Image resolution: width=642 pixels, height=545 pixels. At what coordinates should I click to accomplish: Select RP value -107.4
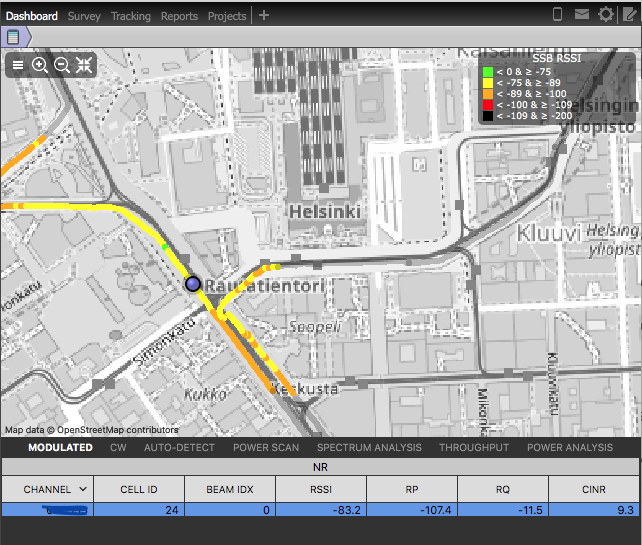[x=412, y=510]
